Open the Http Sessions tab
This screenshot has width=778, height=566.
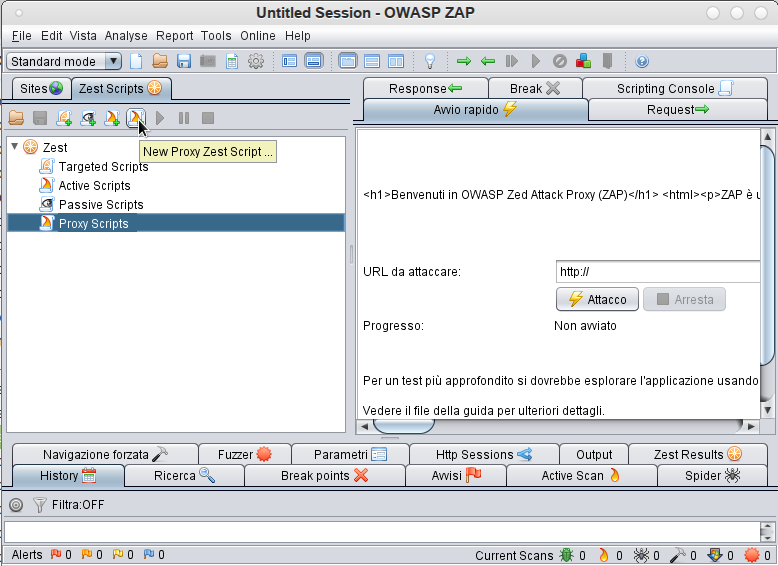pyautogui.click(x=484, y=454)
